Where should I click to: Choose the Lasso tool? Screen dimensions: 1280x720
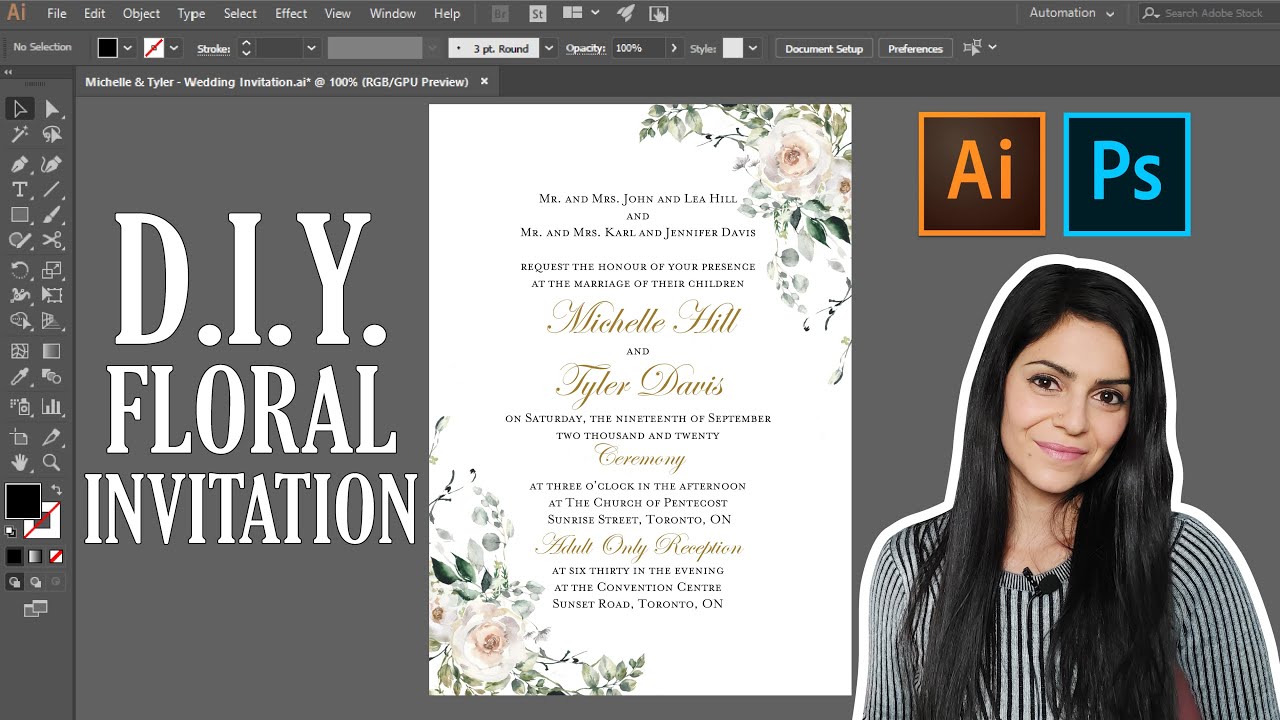(x=52, y=134)
